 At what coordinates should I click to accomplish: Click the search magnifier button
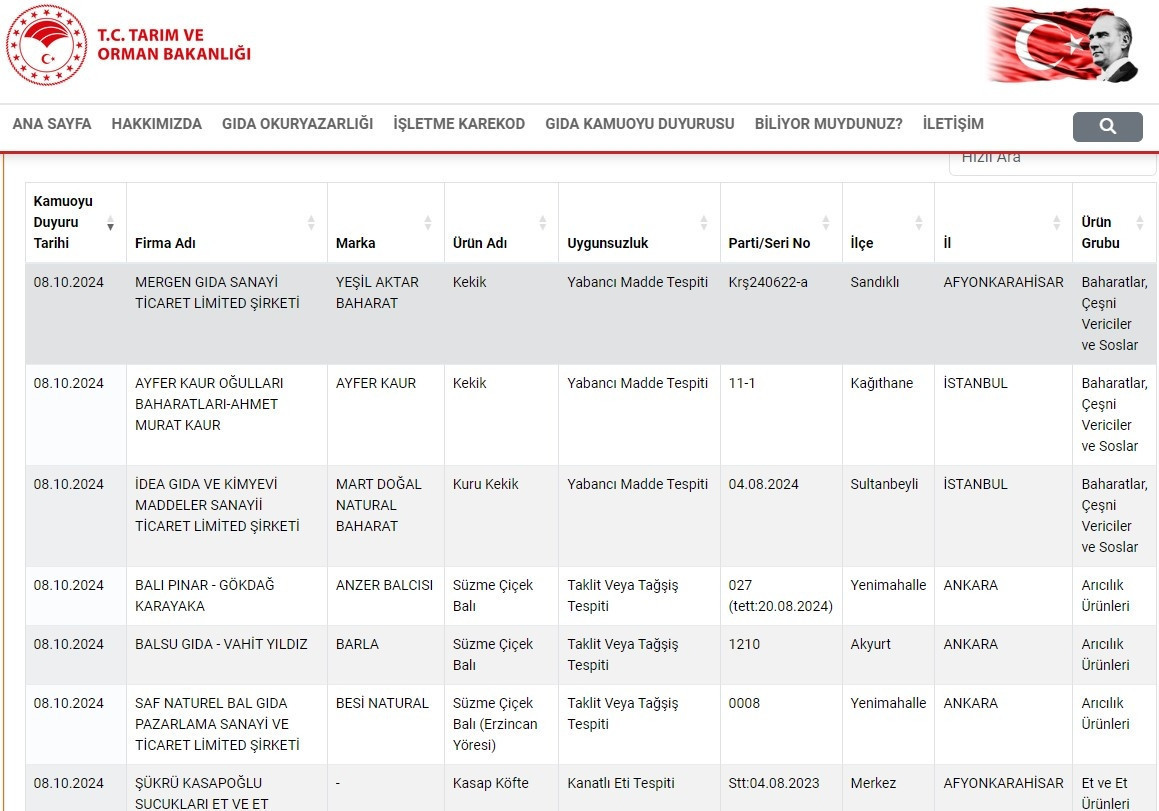coord(1107,126)
